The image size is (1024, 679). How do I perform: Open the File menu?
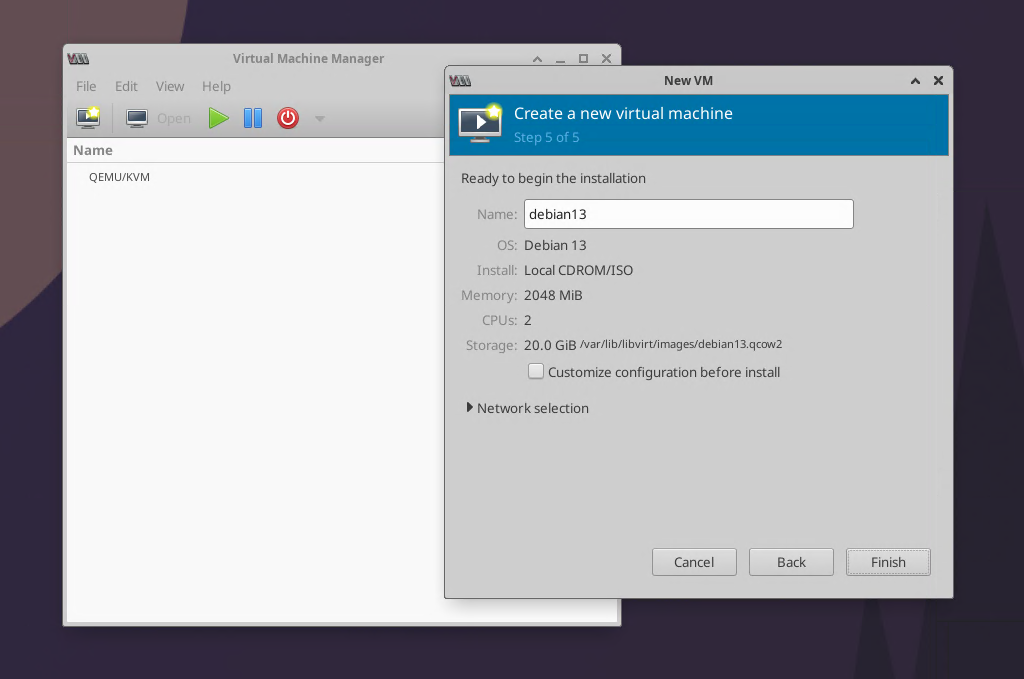(86, 87)
